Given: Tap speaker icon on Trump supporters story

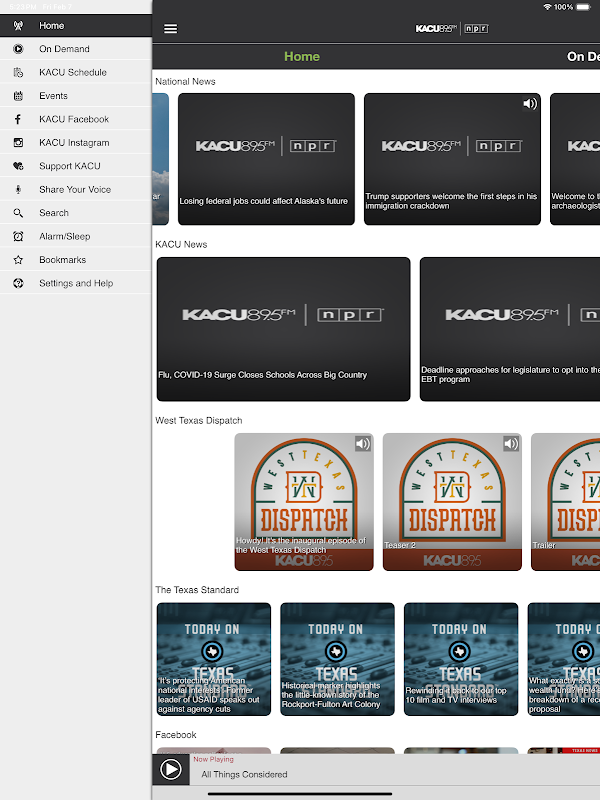Looking at the screenshot, I should point(530,104).
